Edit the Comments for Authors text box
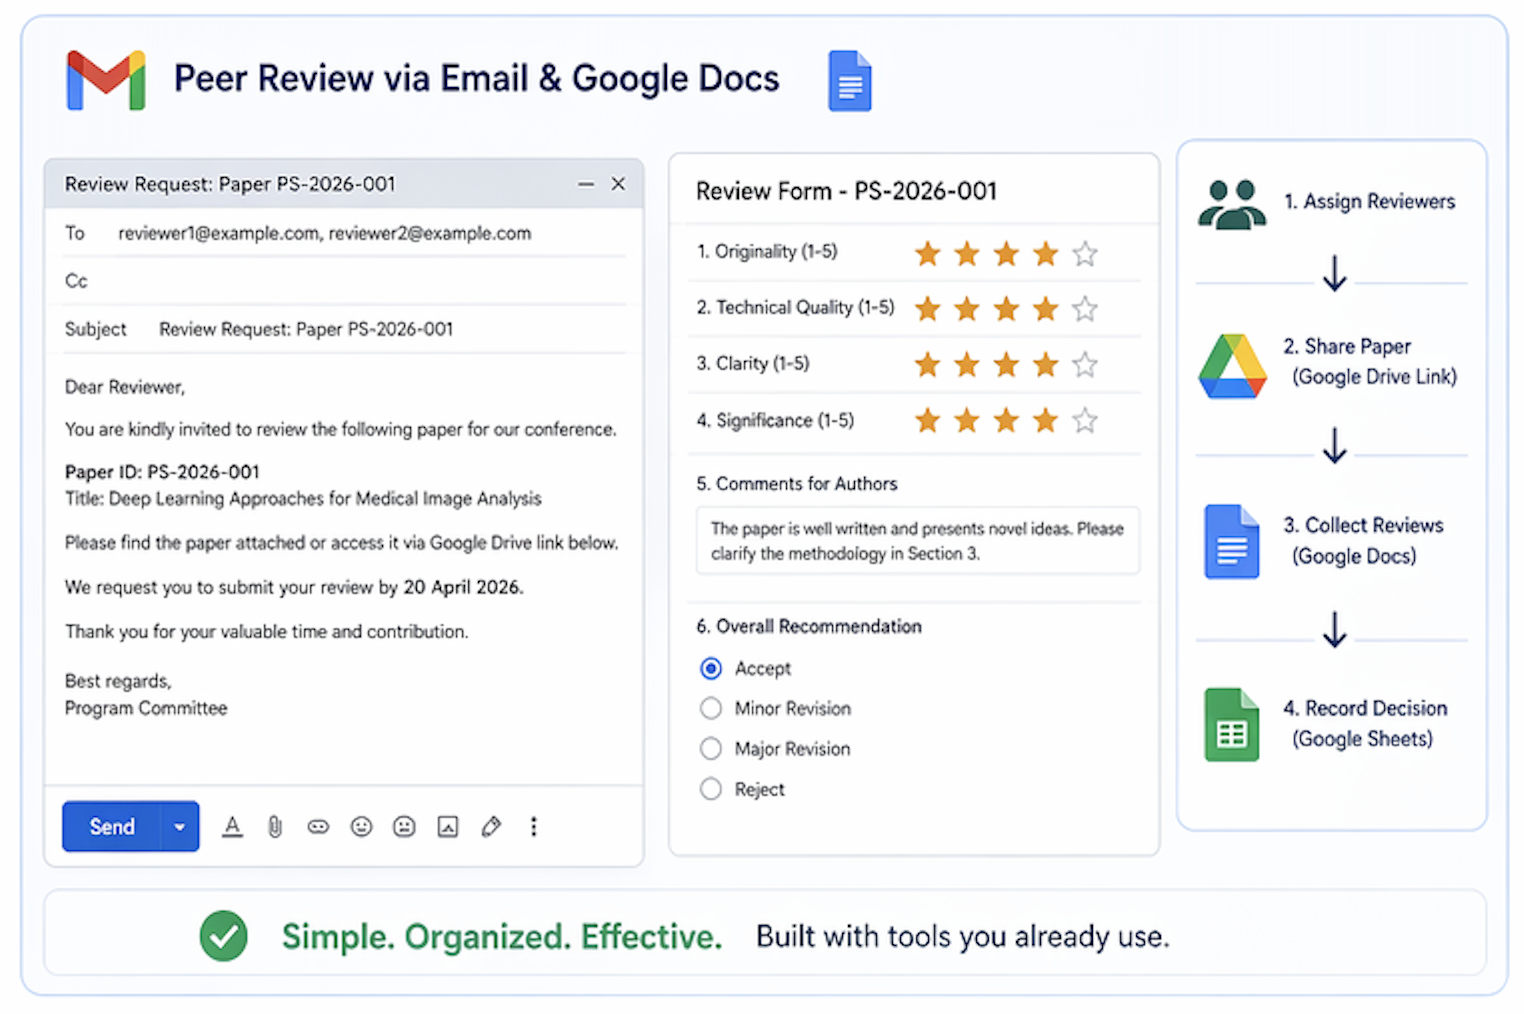 click(916, 541)
